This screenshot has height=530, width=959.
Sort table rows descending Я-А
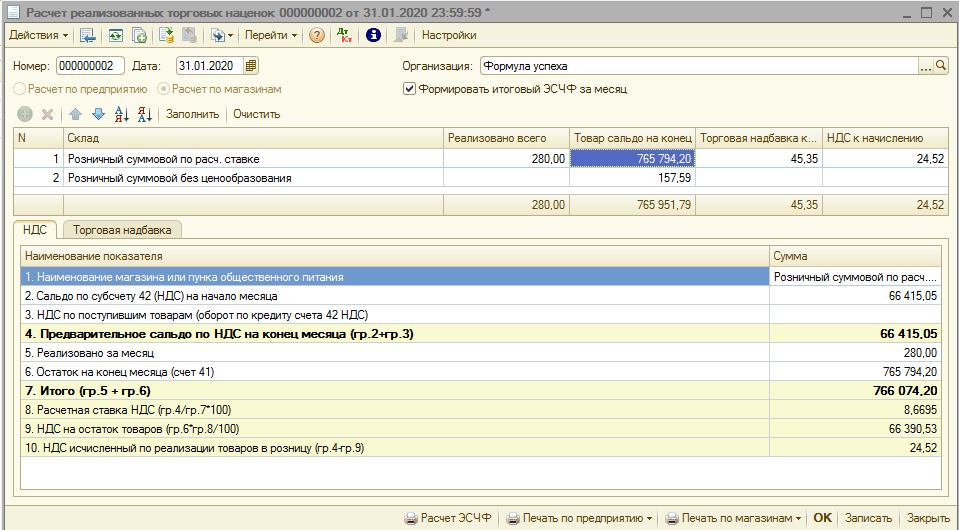point(145,114)
